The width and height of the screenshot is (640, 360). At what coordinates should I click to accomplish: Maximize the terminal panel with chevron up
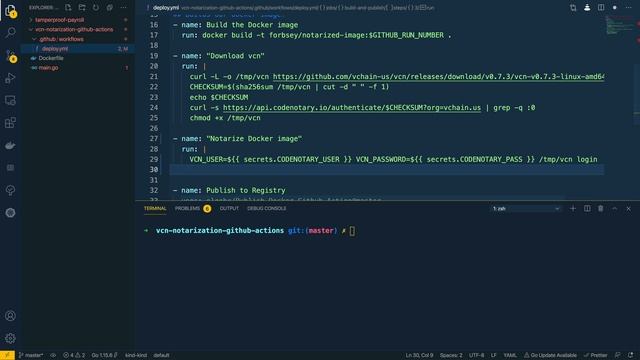pos(615,209)
